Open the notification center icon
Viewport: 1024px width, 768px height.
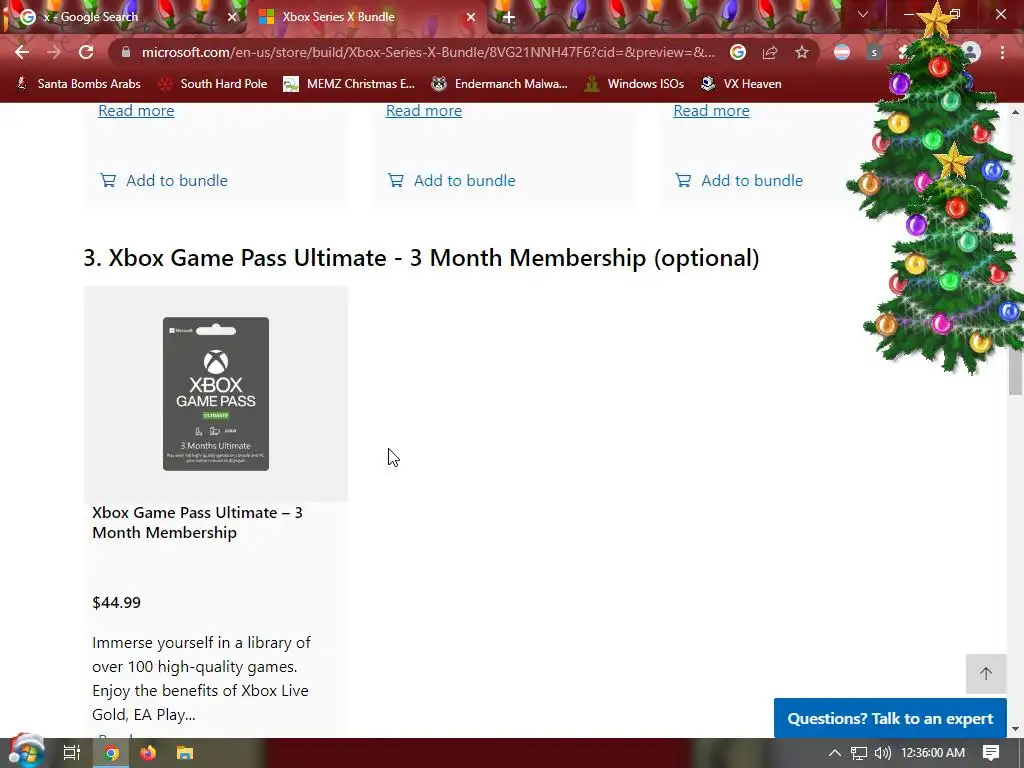pyautogui.click(x=991, y=753)
